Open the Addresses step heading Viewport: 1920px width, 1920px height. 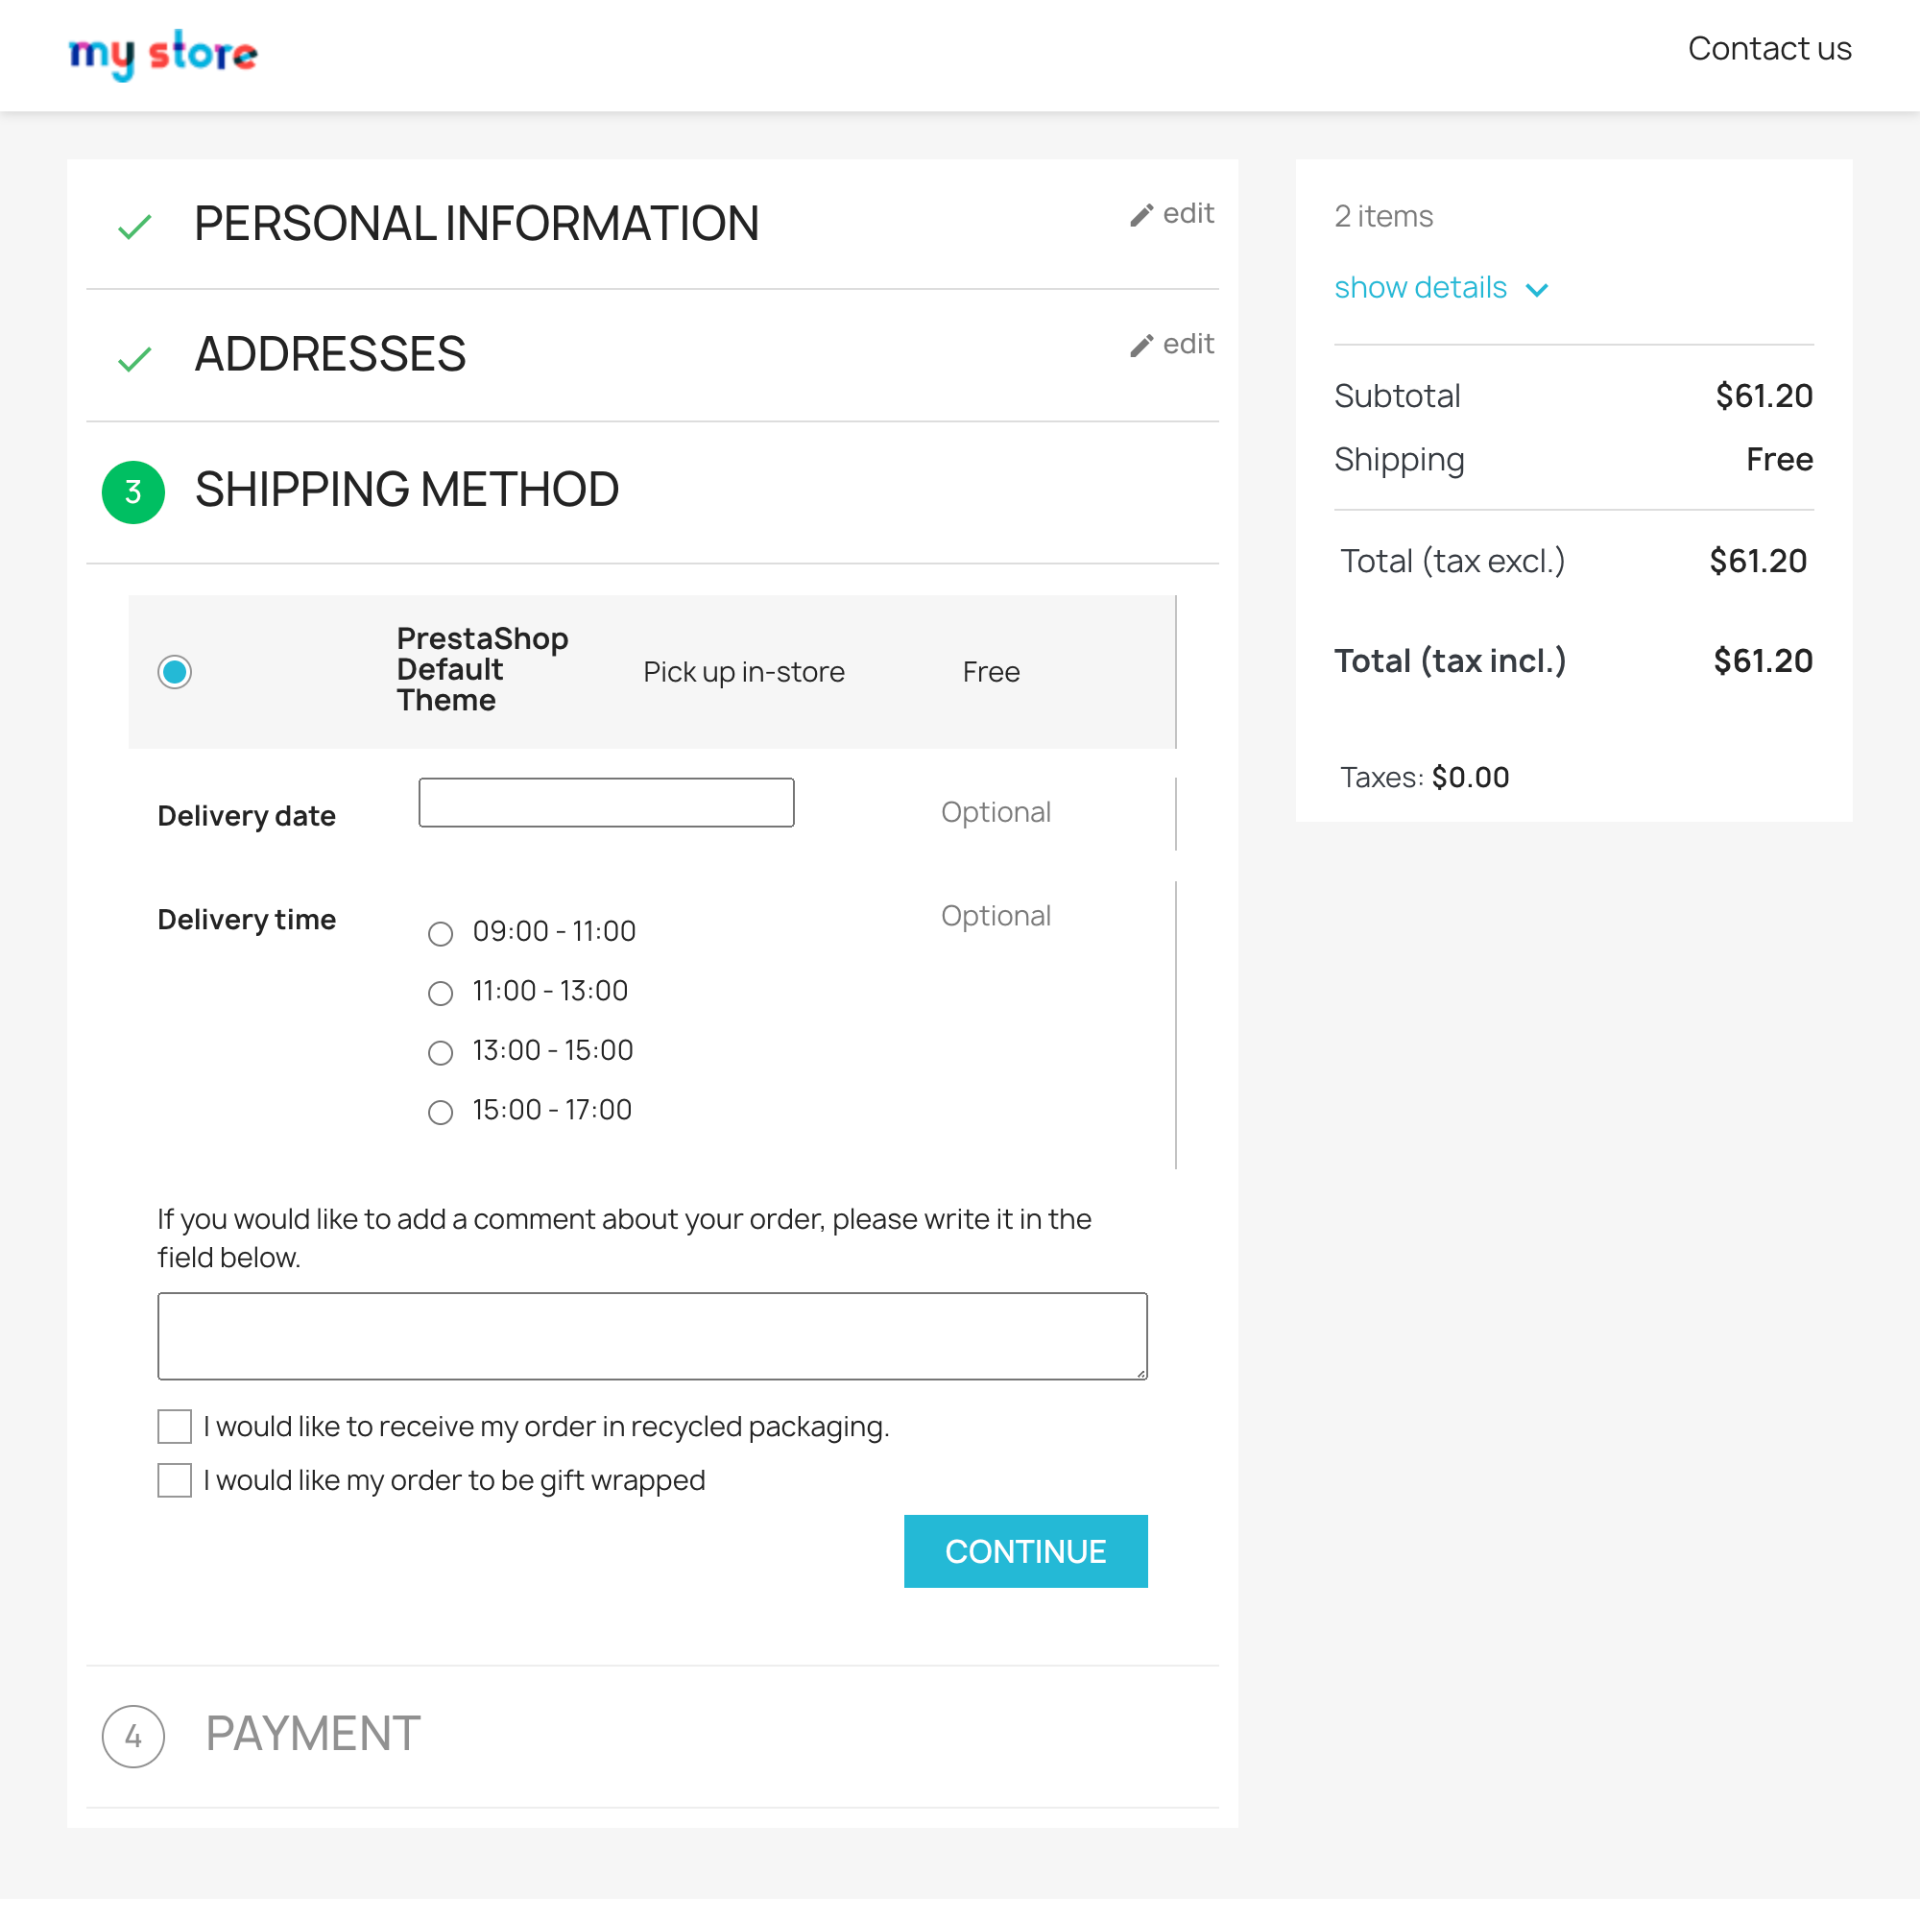point(330,354)
